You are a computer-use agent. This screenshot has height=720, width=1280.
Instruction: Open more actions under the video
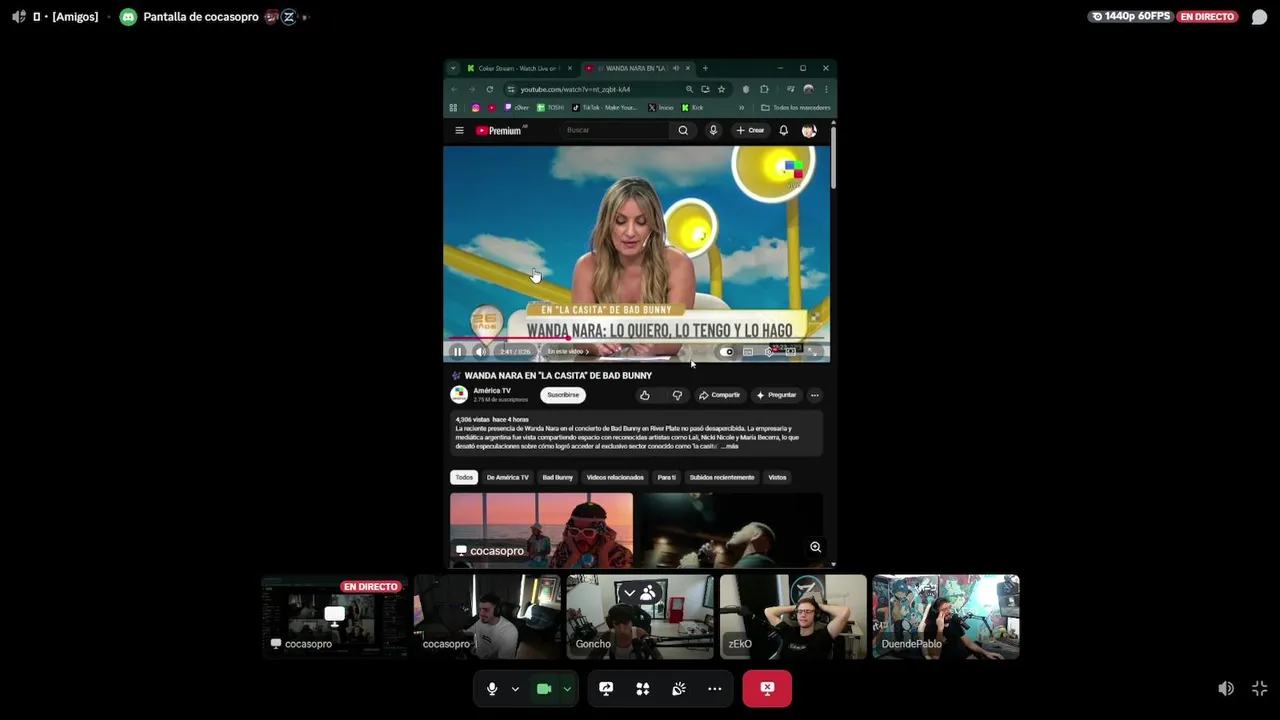[x=815, y=395]
